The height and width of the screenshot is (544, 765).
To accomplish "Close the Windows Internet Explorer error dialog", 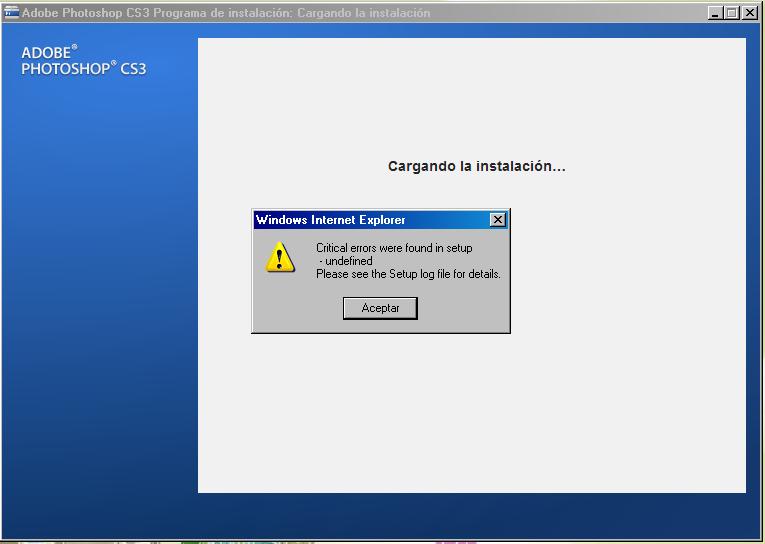I will 497,220.
